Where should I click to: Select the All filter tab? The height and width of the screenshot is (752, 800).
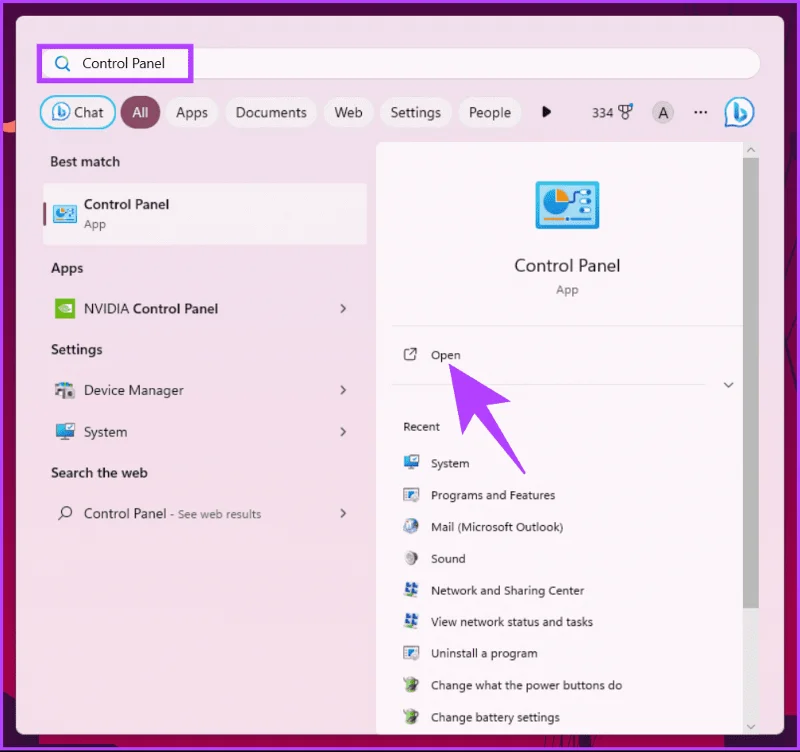point(140,112)
